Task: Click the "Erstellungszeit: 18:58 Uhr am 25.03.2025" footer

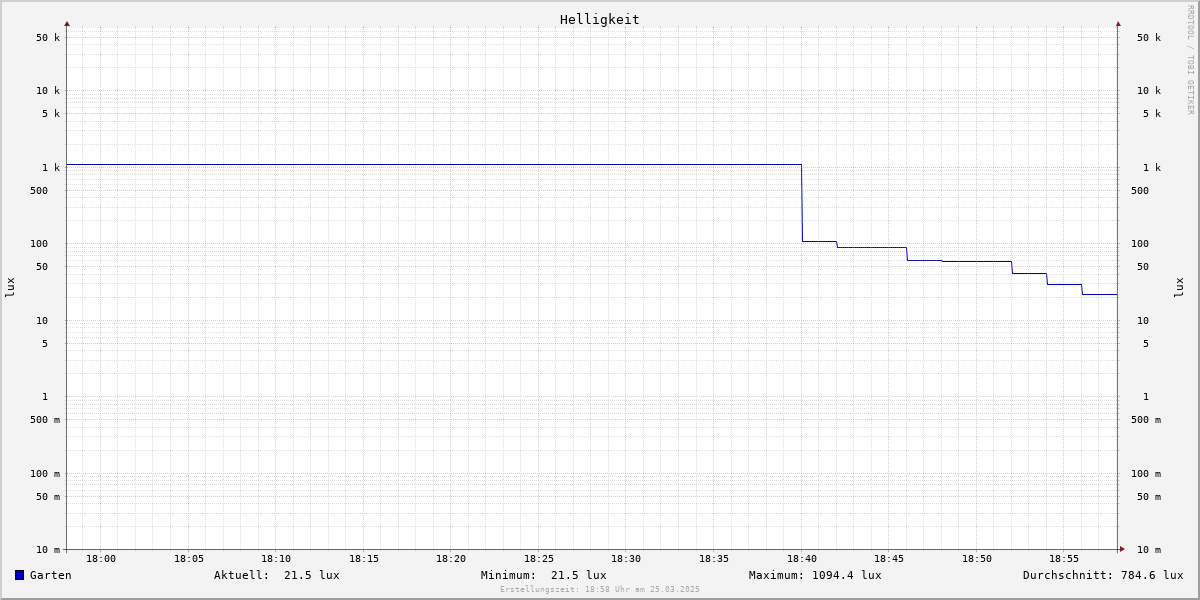Action: [x=600, y=590]
